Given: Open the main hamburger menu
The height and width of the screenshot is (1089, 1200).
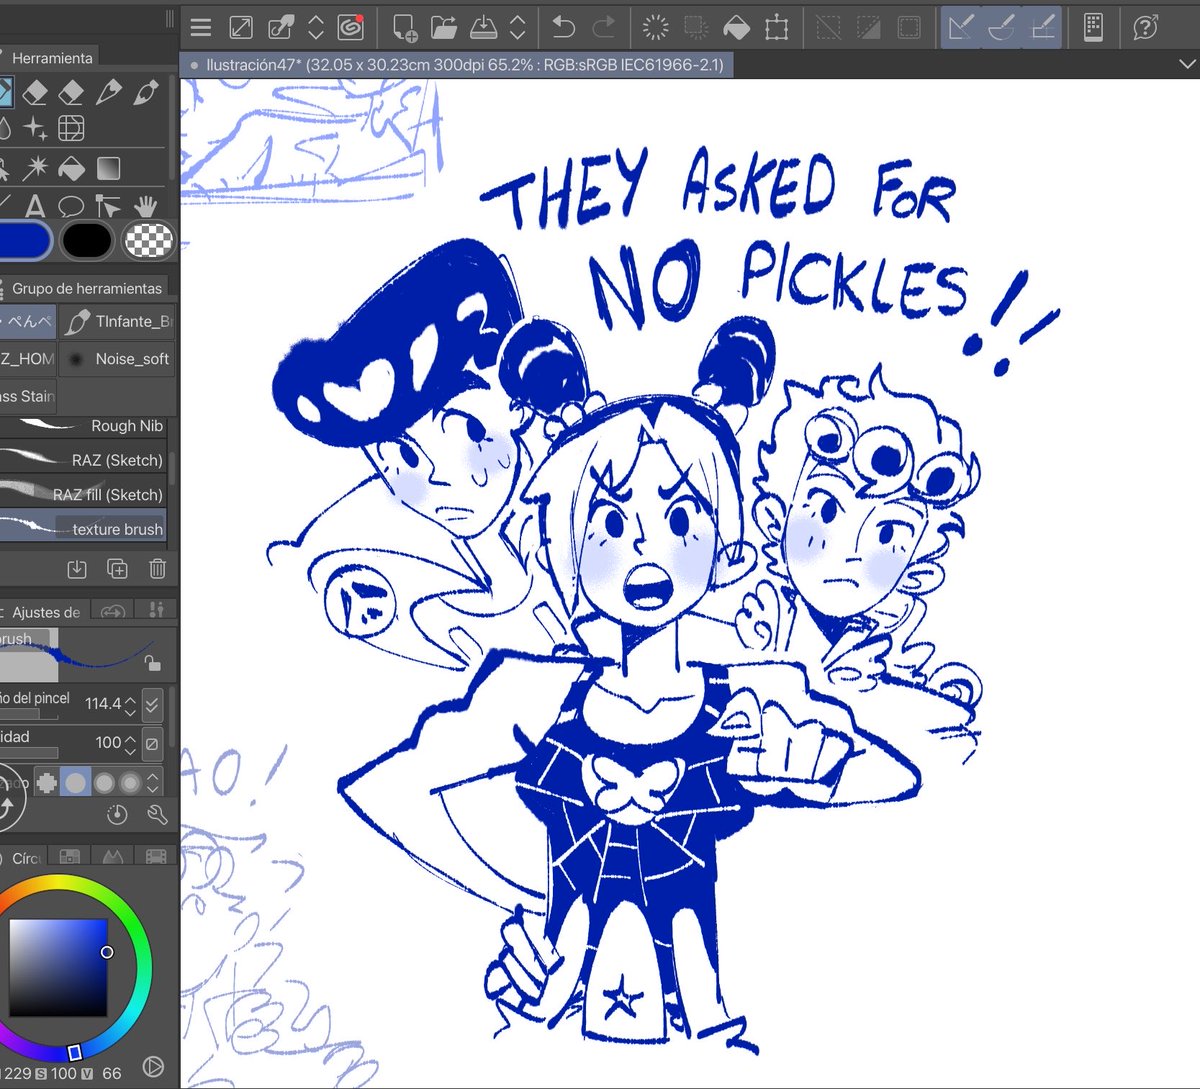Looking at the screenshot, I should [x=201, y=28].
